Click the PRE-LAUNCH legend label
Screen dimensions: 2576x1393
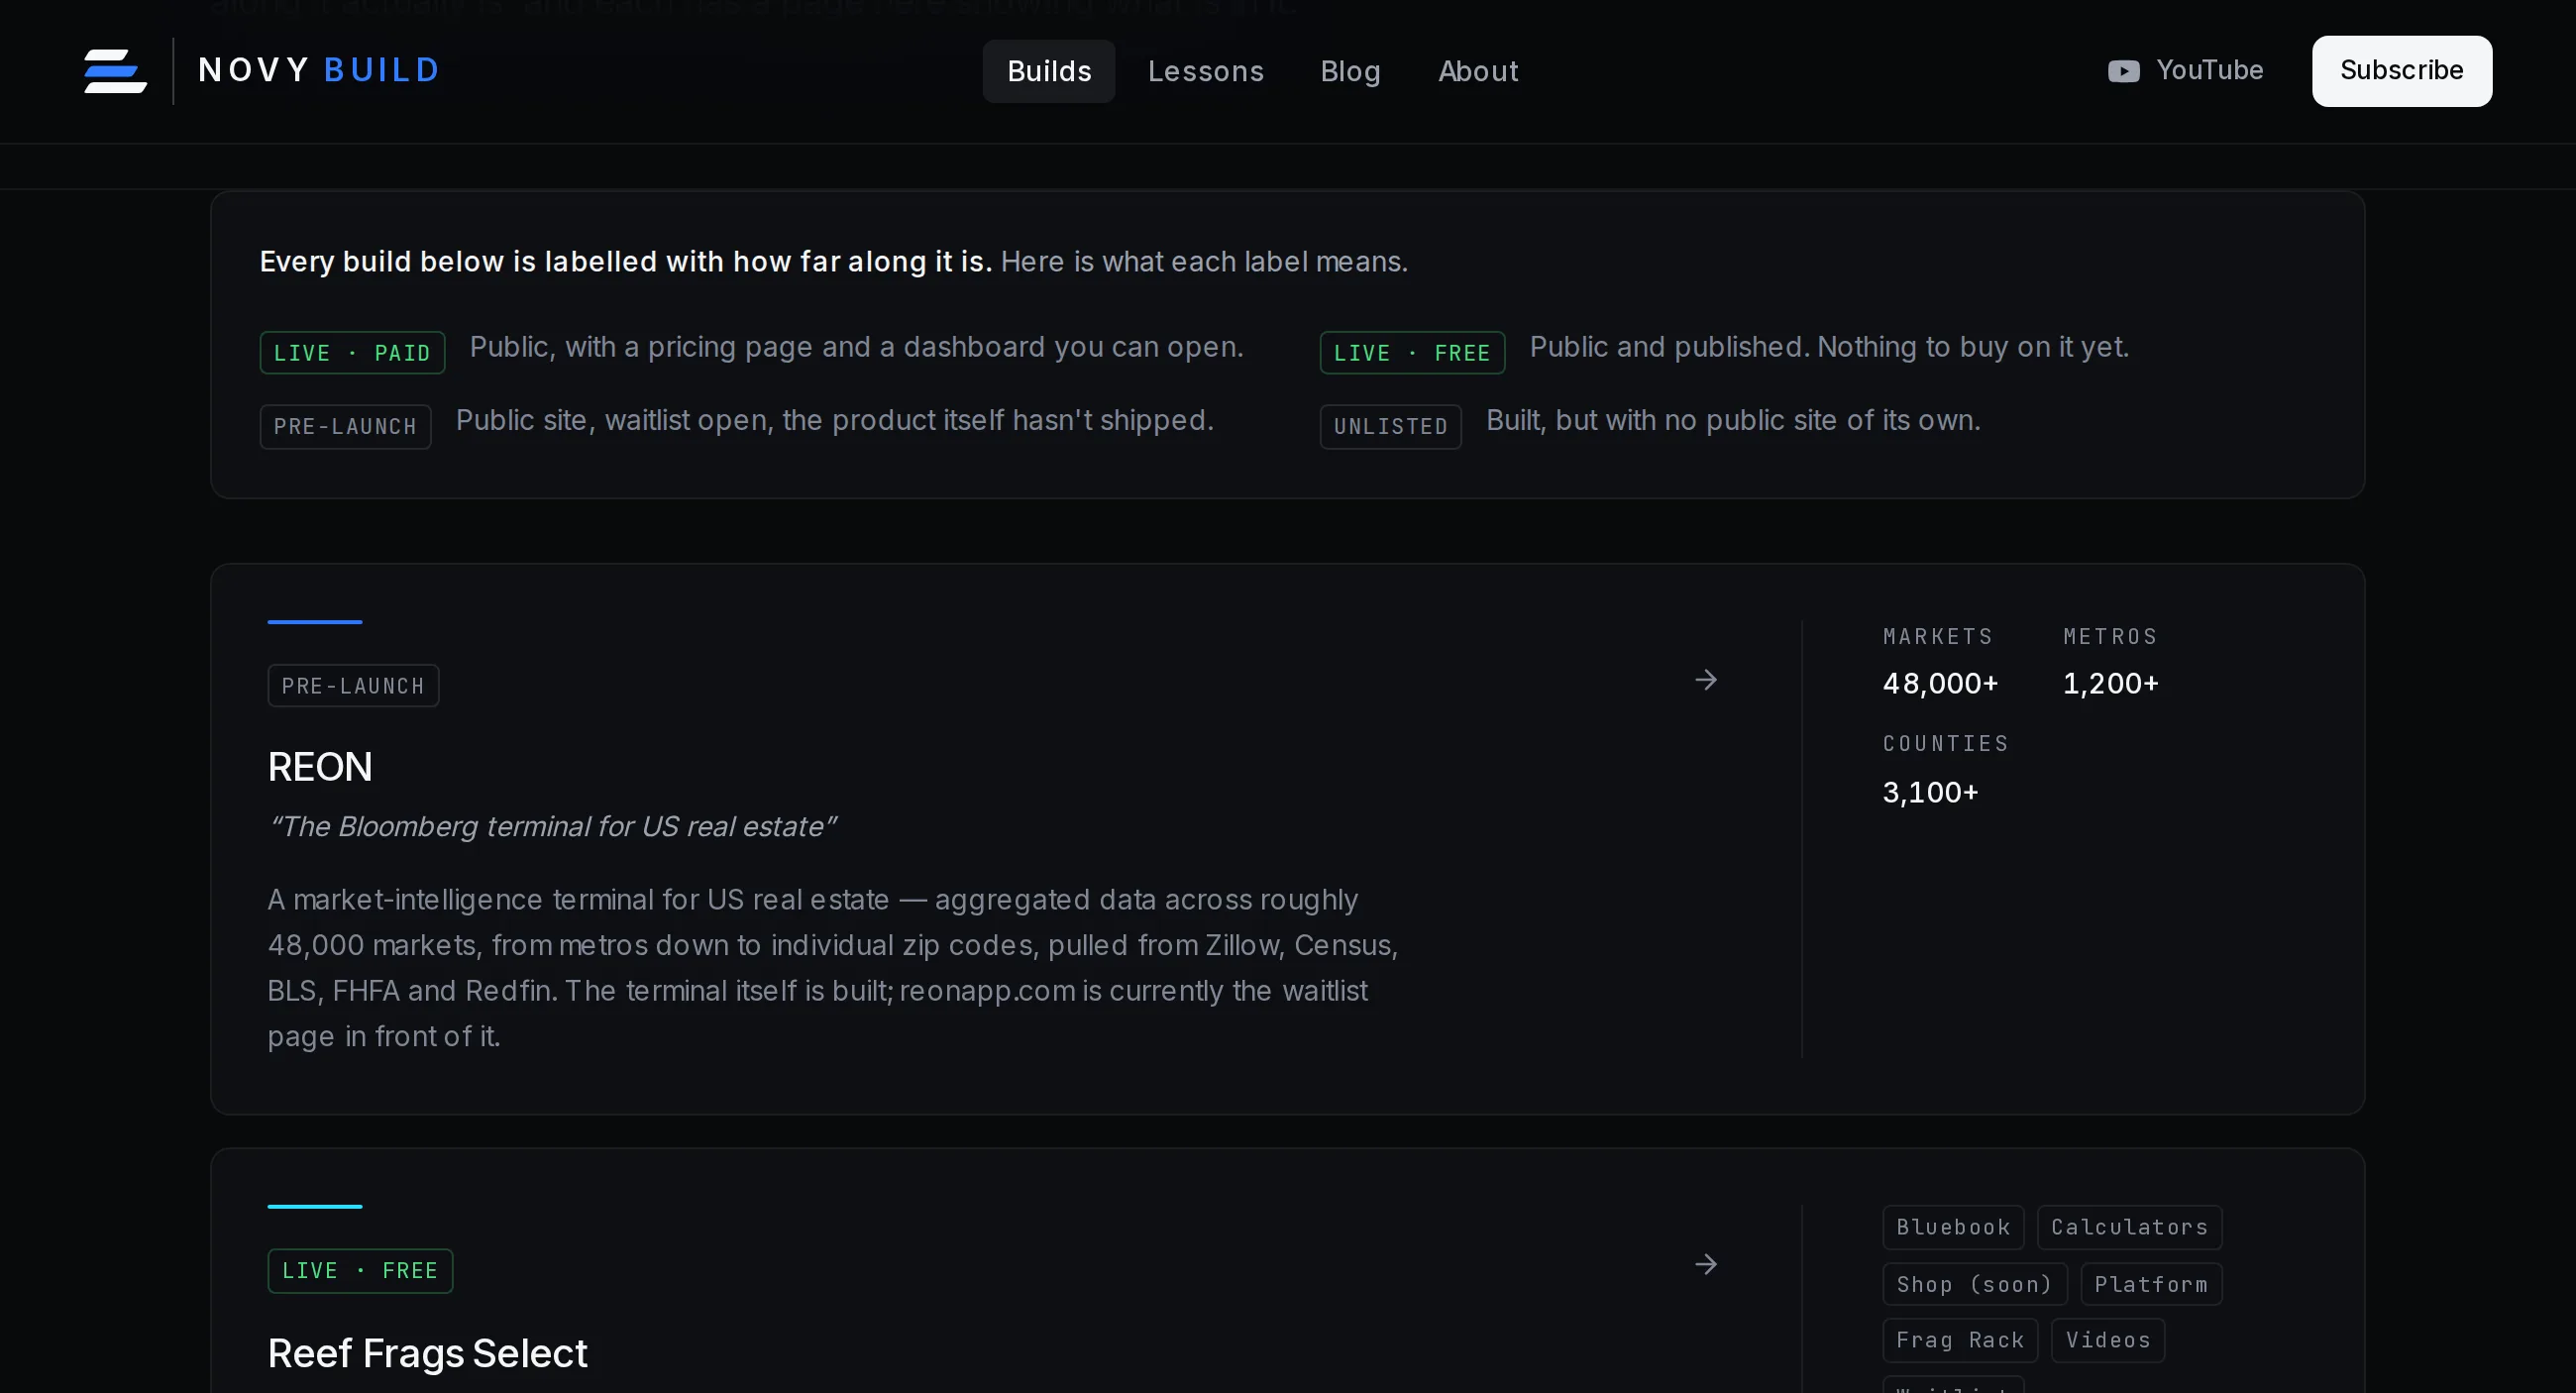(x=345, y=427)
